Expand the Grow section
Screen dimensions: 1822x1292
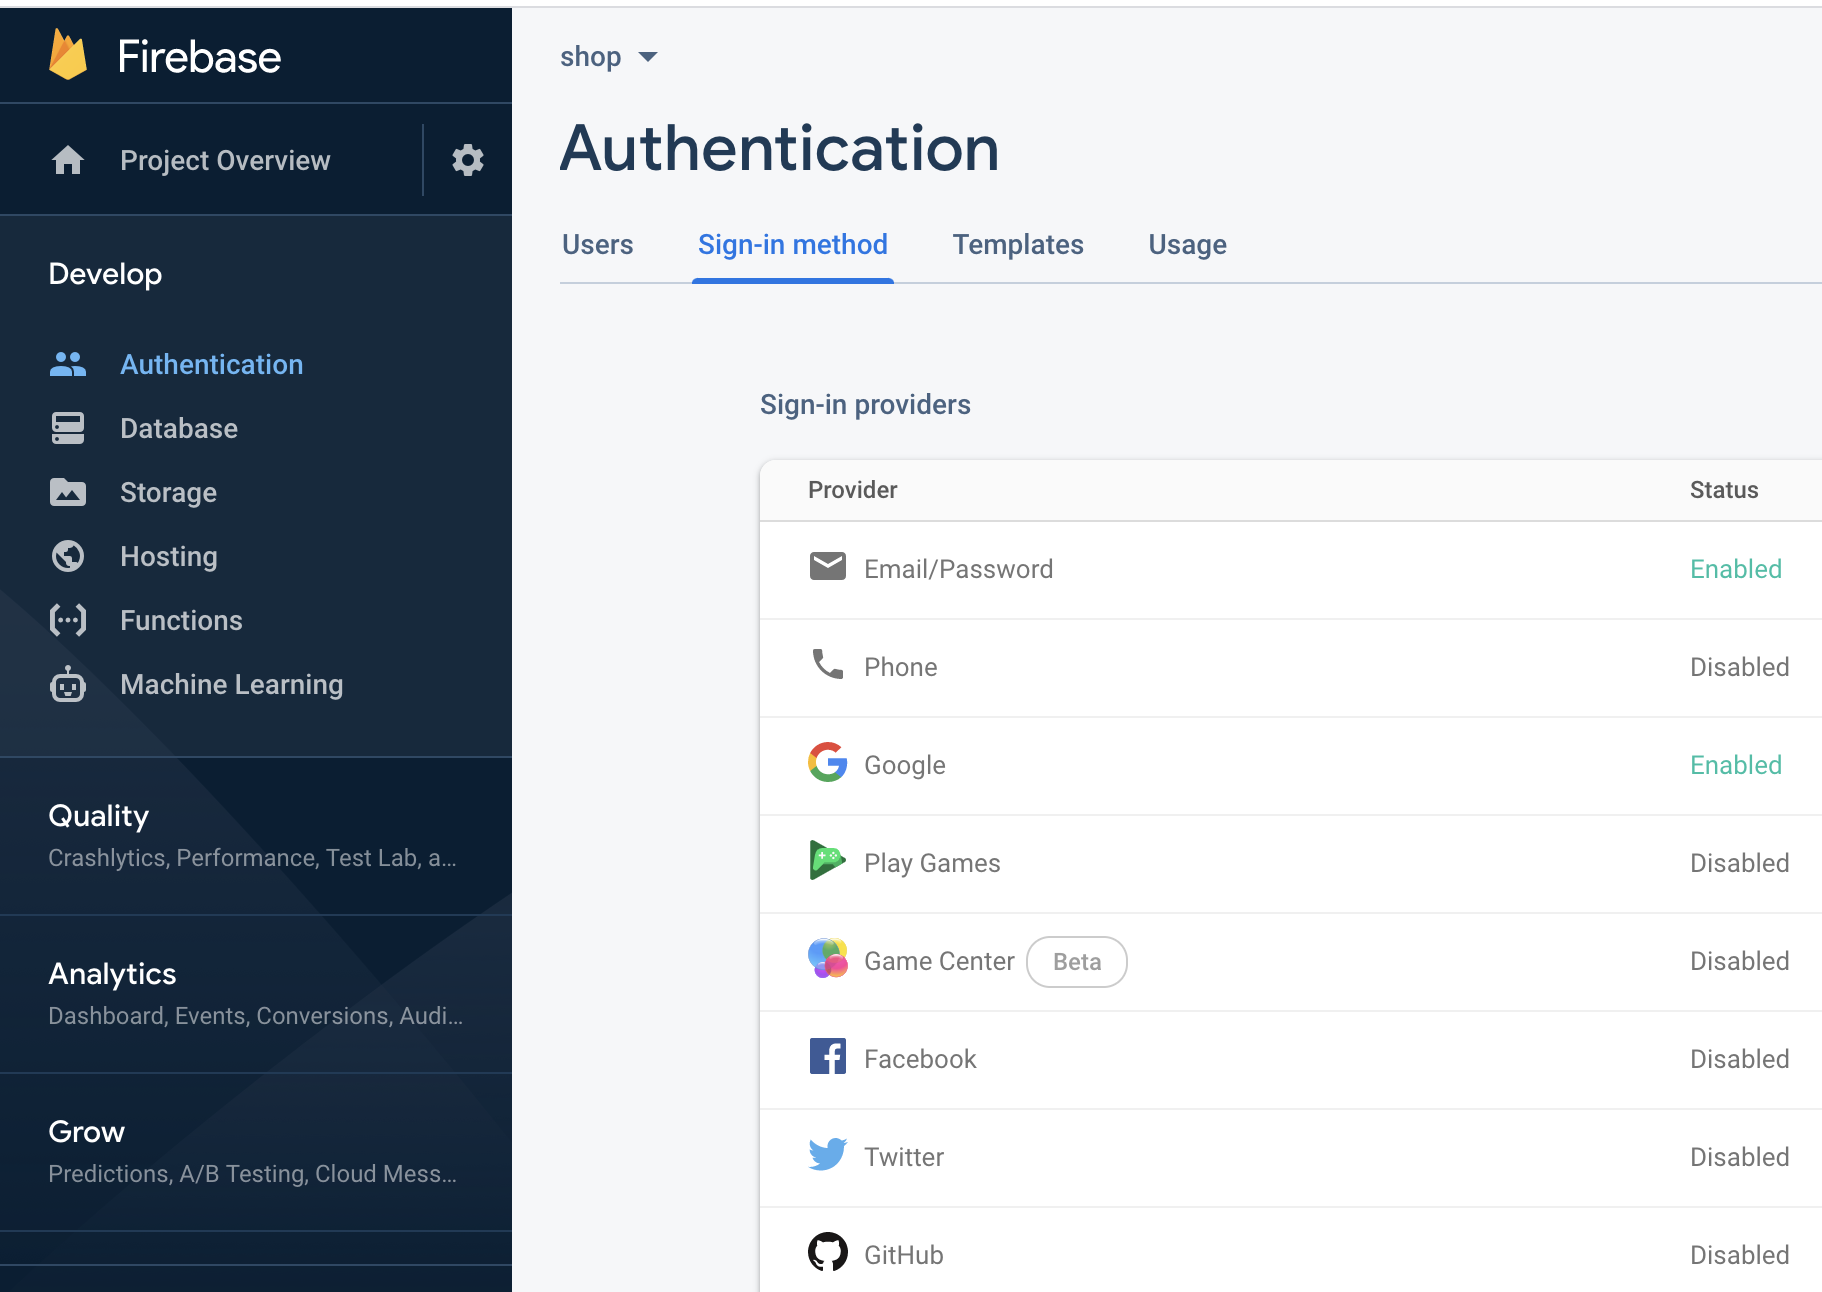[x=256, y=1152]
